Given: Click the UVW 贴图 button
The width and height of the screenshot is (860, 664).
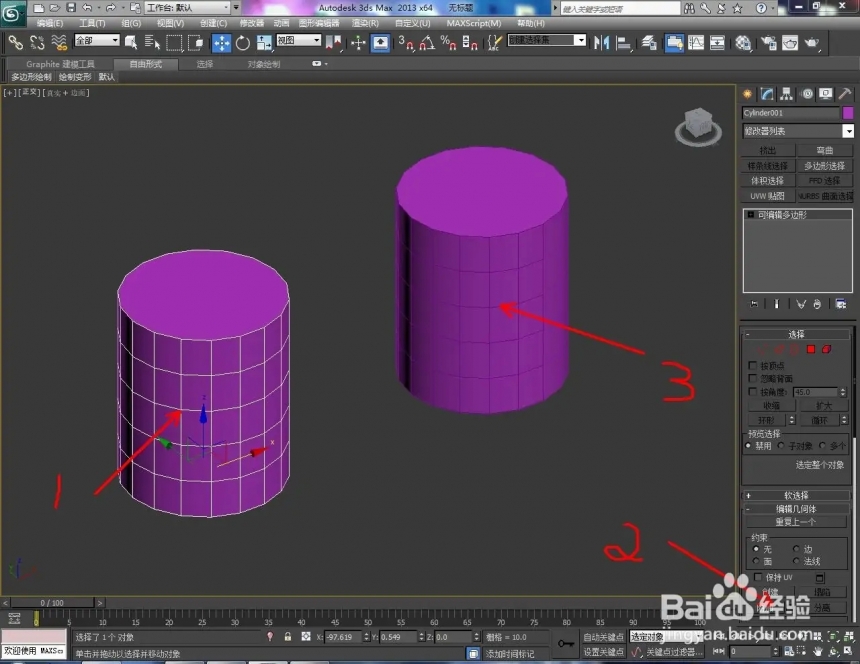Looking at the screenshot, I should (768, 196).
